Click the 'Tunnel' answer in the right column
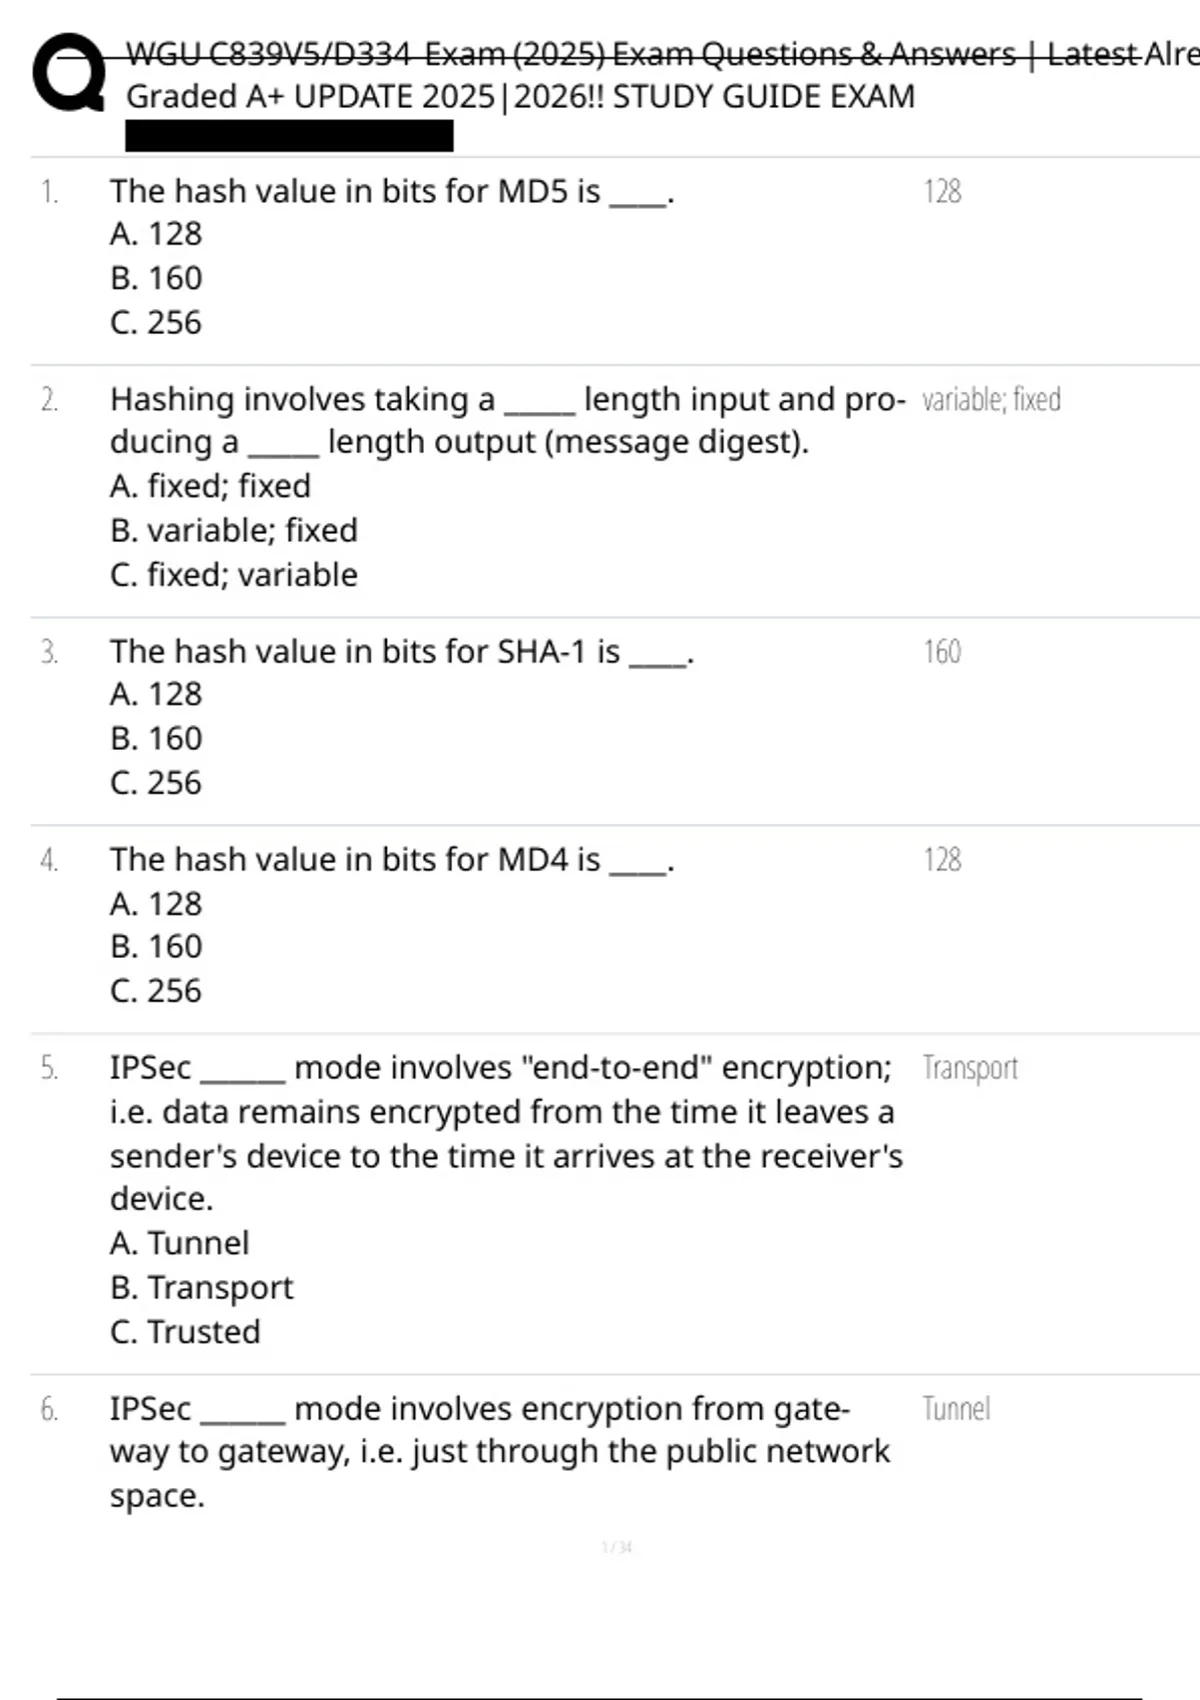Screen dimensions: 1200x1700 [x=956, y=1409]
